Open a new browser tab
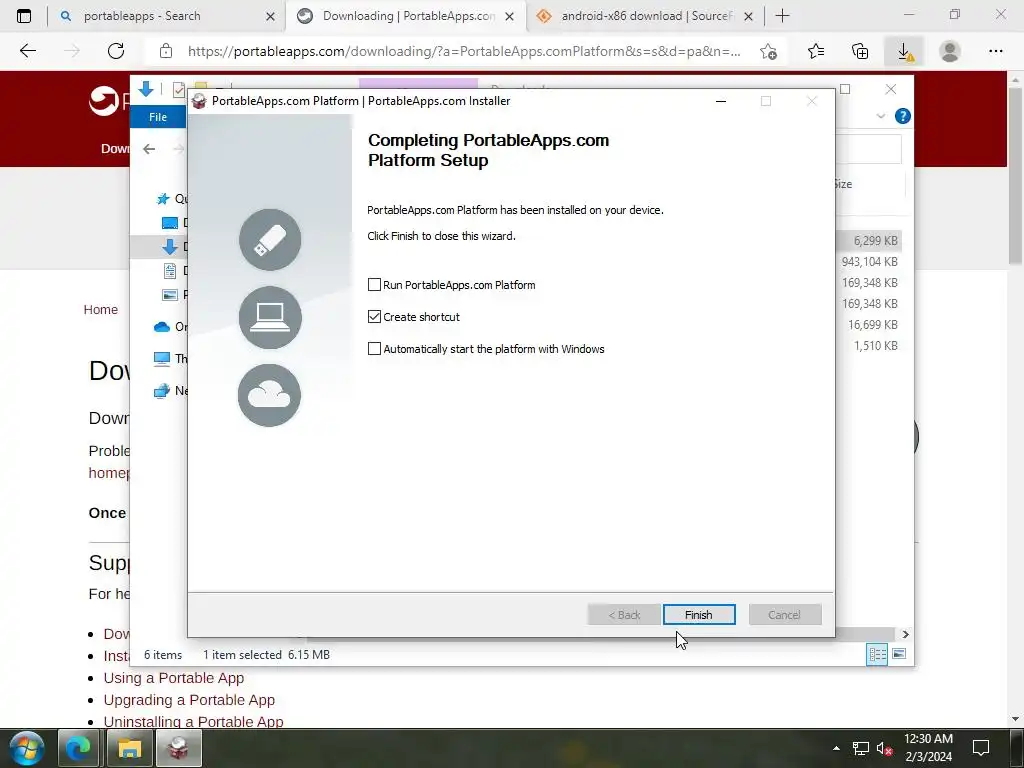The image size is (1024, 768). 782,16
